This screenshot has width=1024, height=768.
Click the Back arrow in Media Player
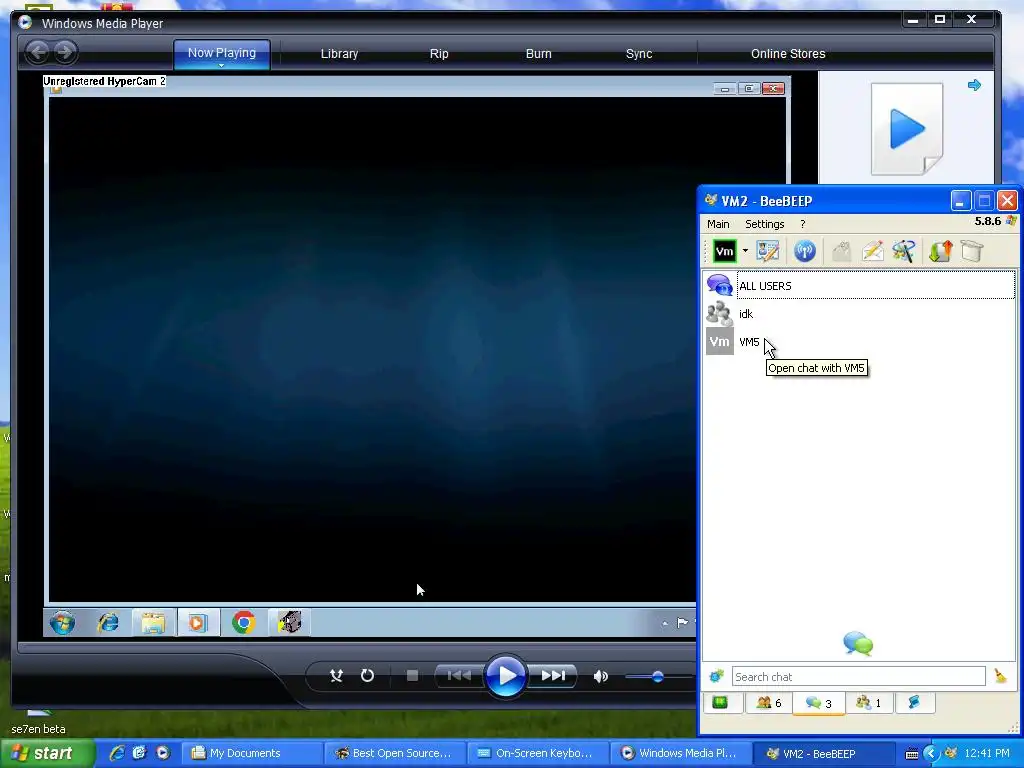coord(38,52)
